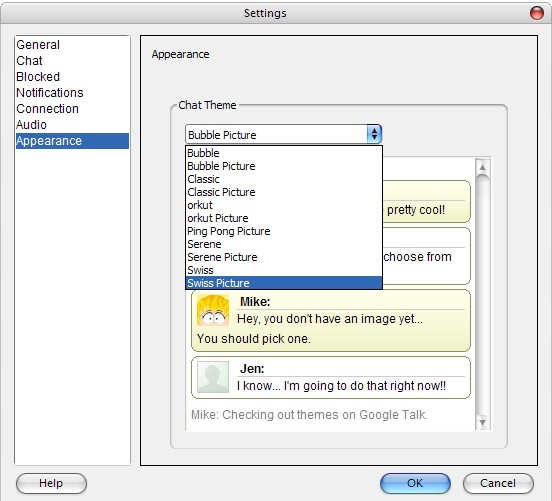The height and width of the screenshot is (501, 552).
Task: Open the General settings category
Action: coord(72,45)
